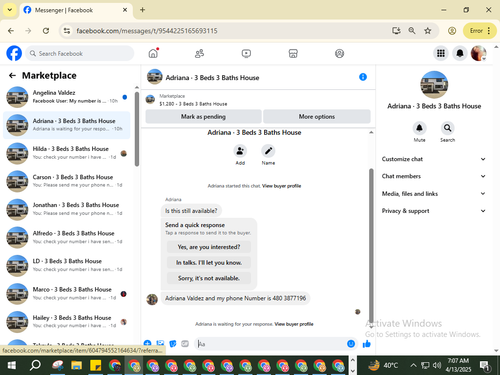Open Angelina Valdez conversation
The width and height of the screenshot is (500, 375).
click(x=67, y=97)
